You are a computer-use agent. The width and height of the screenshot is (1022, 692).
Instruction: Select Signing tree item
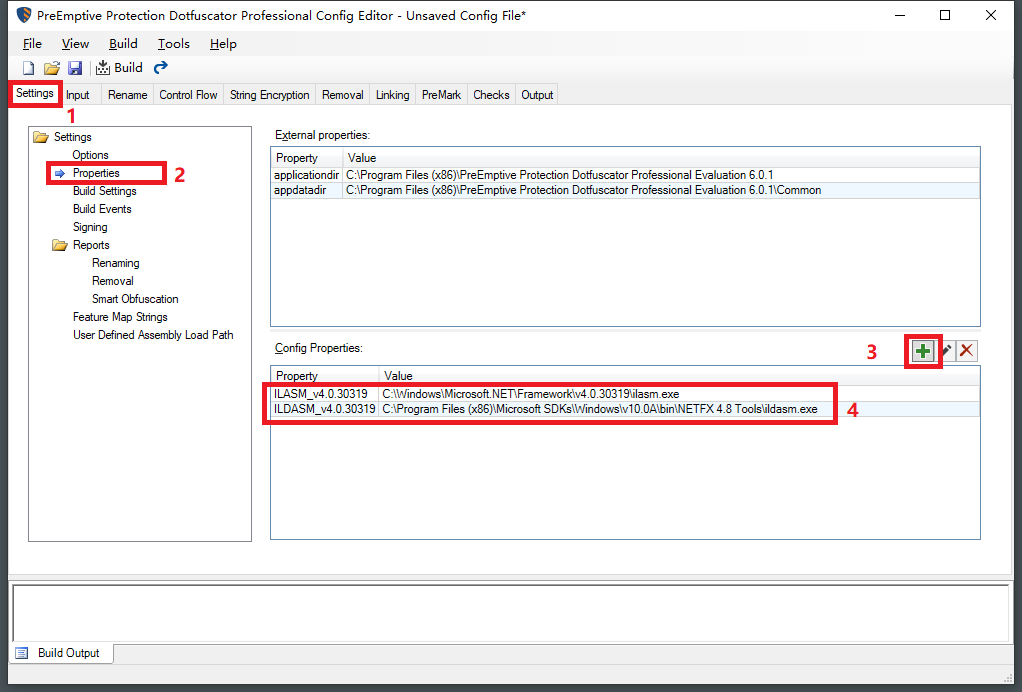pyautogui.click(x=90, y=227)
